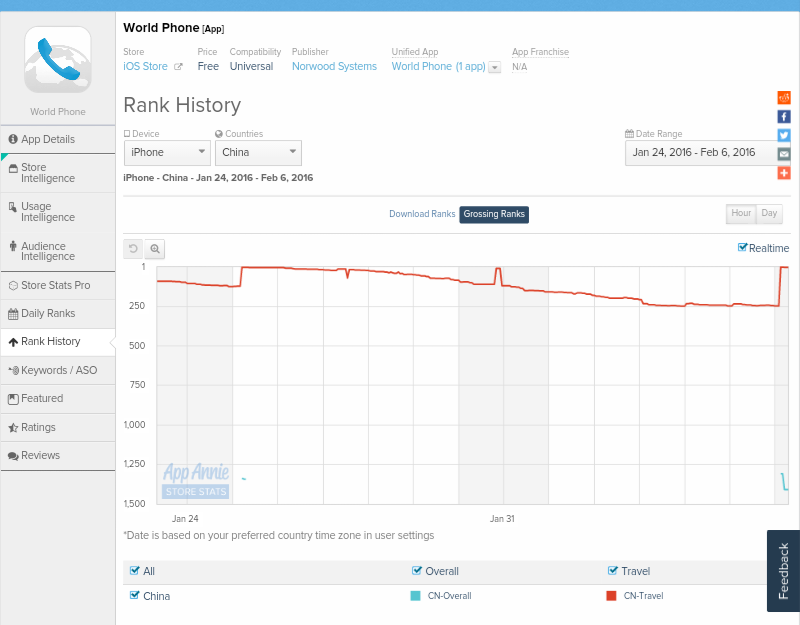Image resolution: width=800 pixels, height=625 pixels.
Task: Click the red CN-Travel legend swatch
Action: point(611,595)
